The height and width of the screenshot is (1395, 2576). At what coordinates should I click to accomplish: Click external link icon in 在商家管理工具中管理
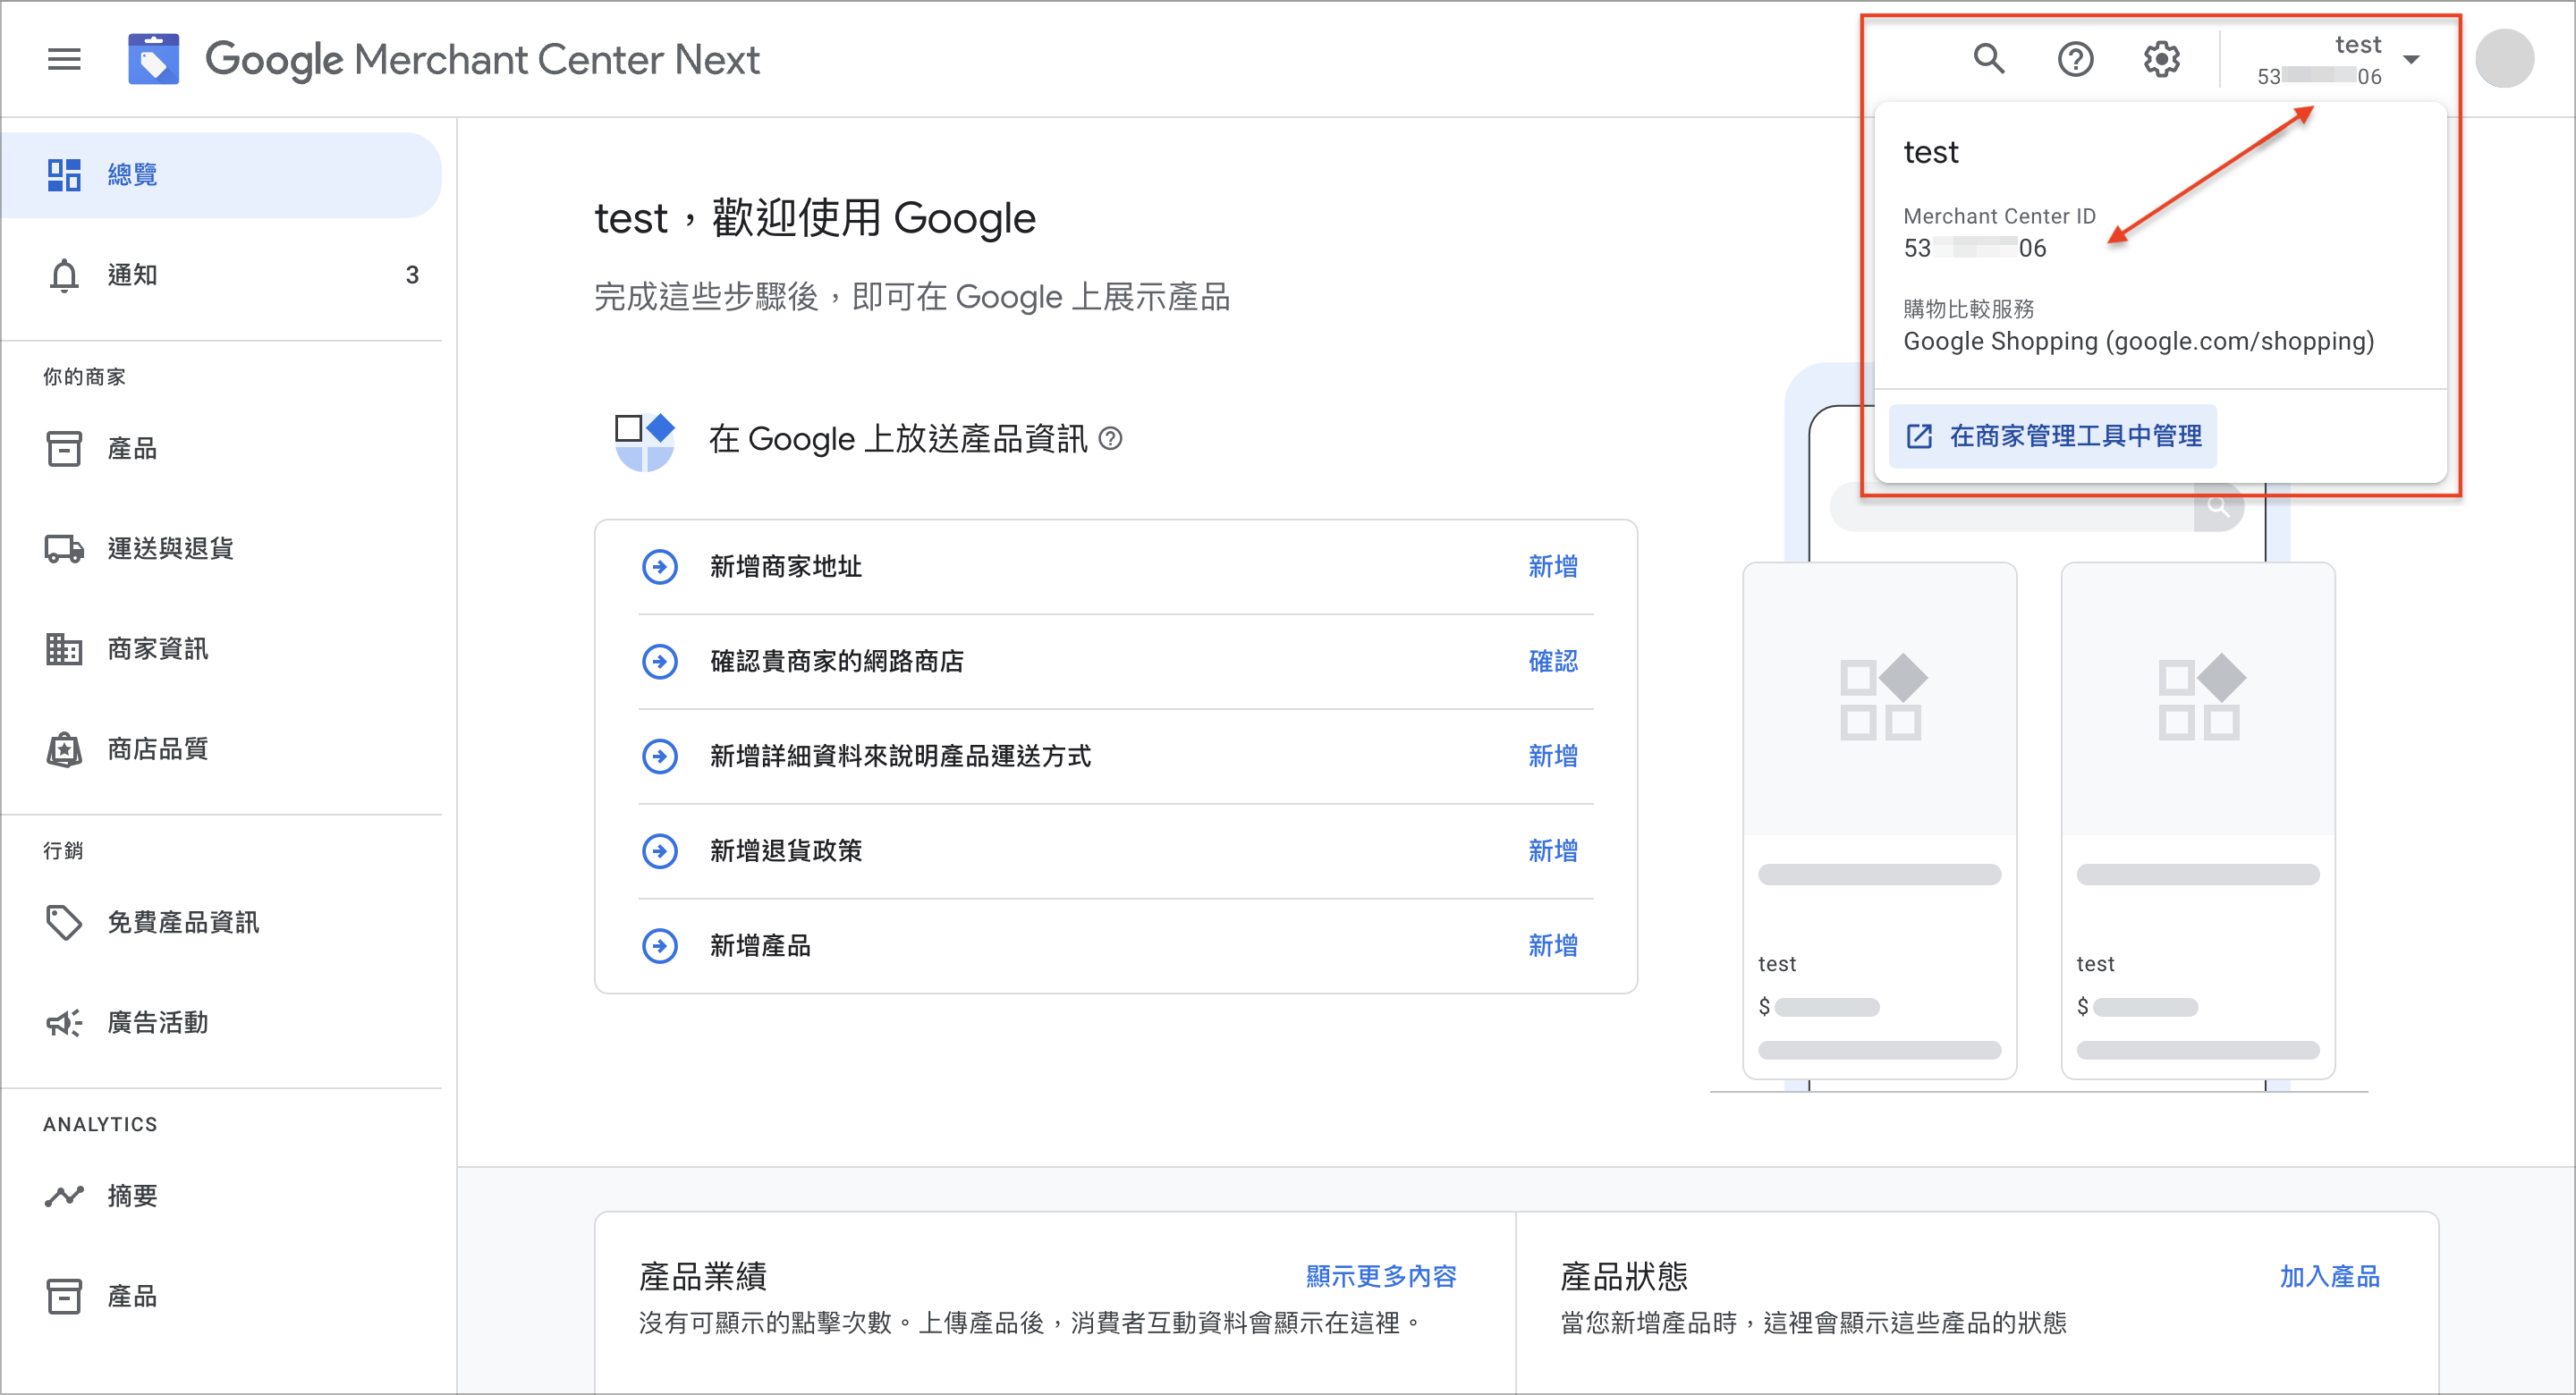1919,436
